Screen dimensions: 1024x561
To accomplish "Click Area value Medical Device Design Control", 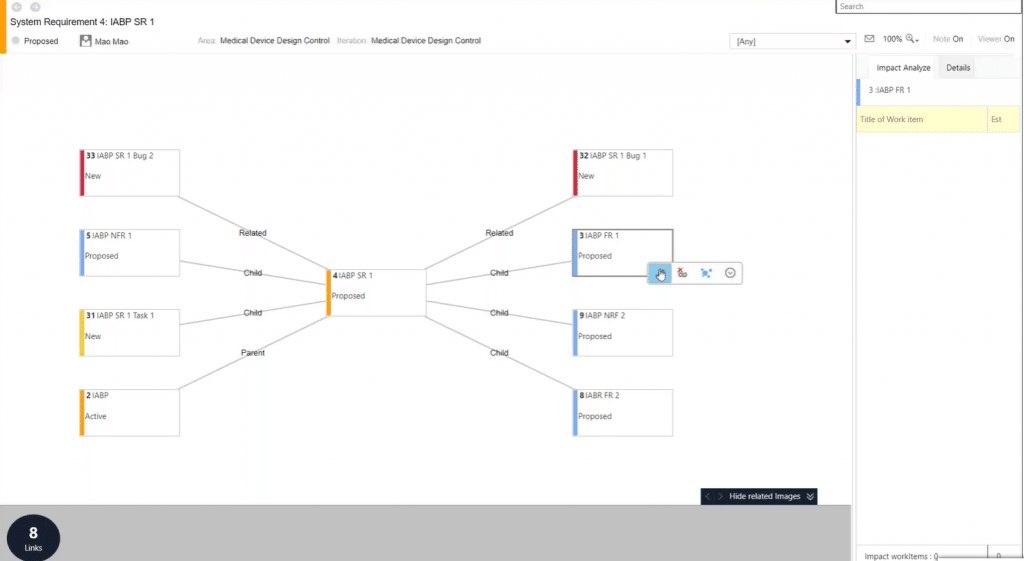I will 274,40.
